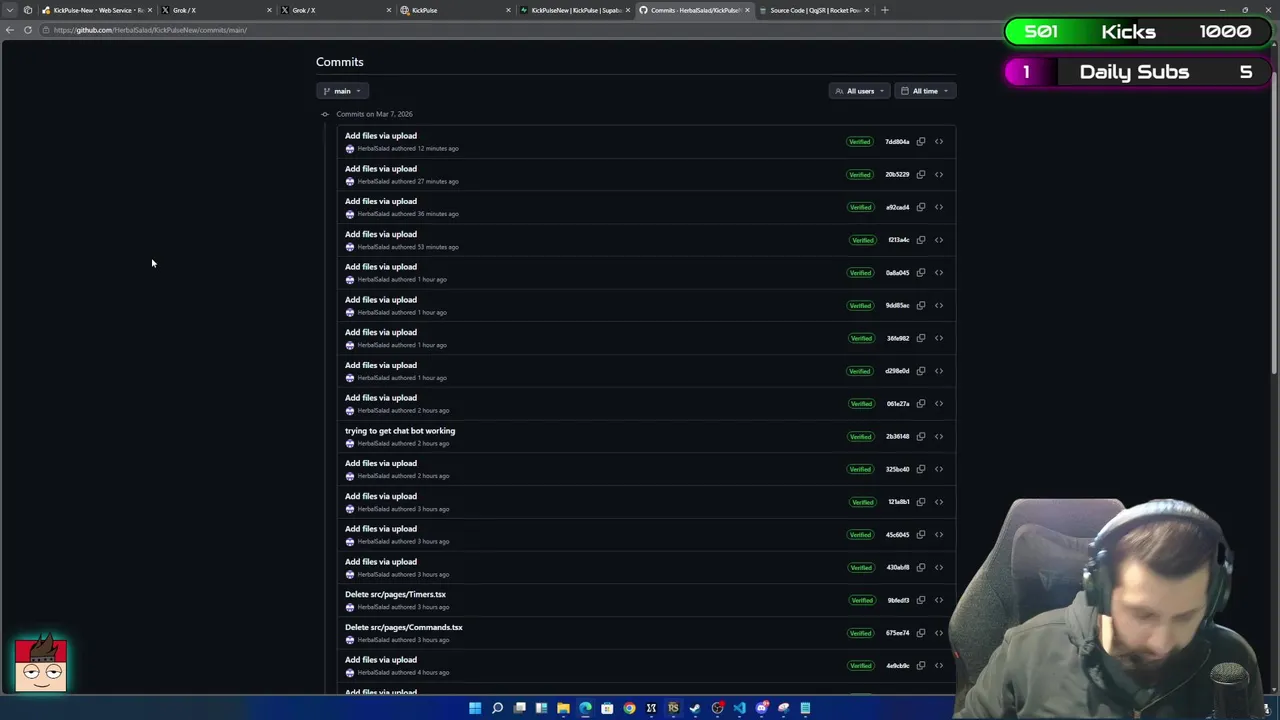The height and width of the screenshot is (720, 1280).
Task: Copy full SHA for commit 7dd804a
Action: (921, 142)
